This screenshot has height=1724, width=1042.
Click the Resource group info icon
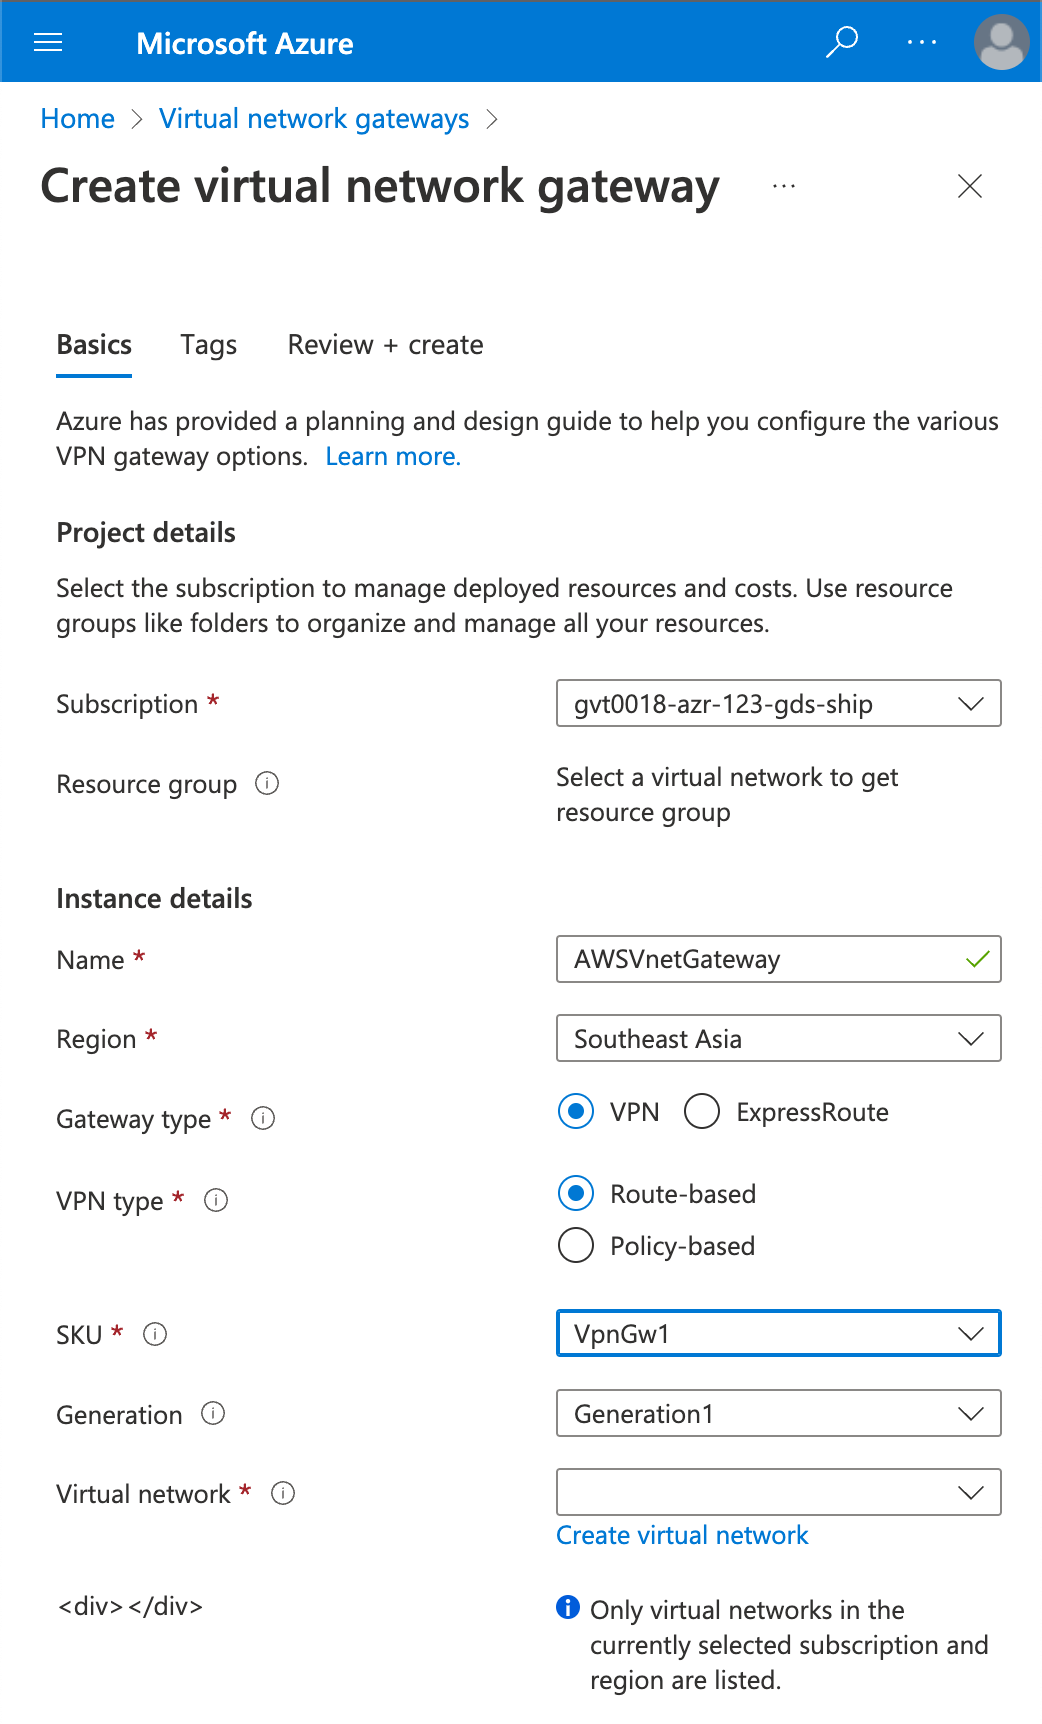267,783
